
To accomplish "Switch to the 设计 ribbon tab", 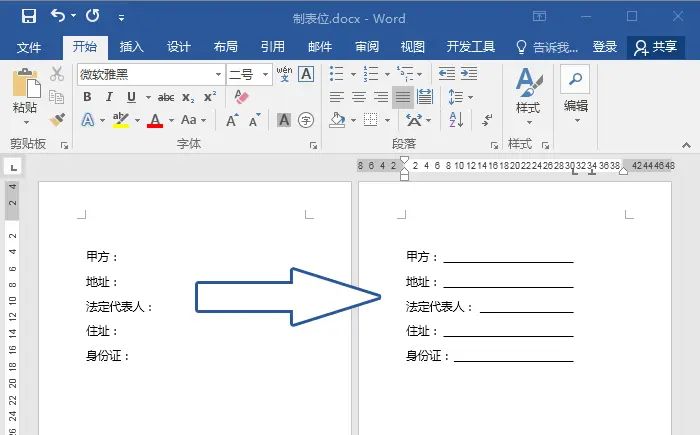I will click(x=179, y=47).
